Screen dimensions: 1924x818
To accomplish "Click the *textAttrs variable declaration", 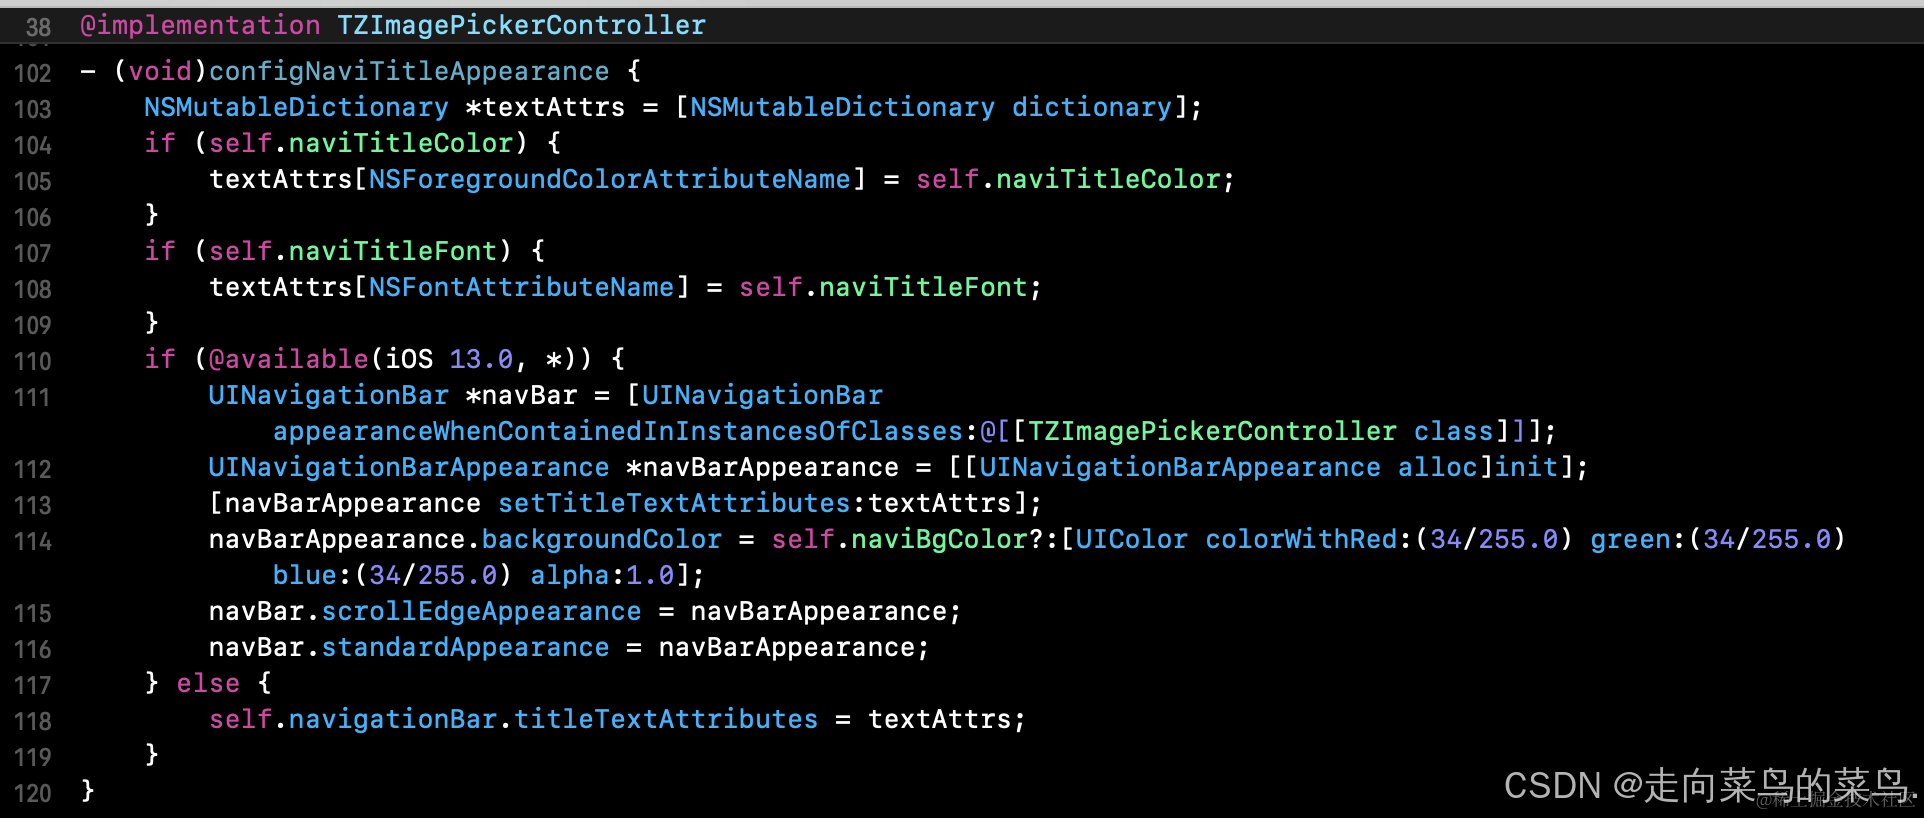I will click(545, 107).
